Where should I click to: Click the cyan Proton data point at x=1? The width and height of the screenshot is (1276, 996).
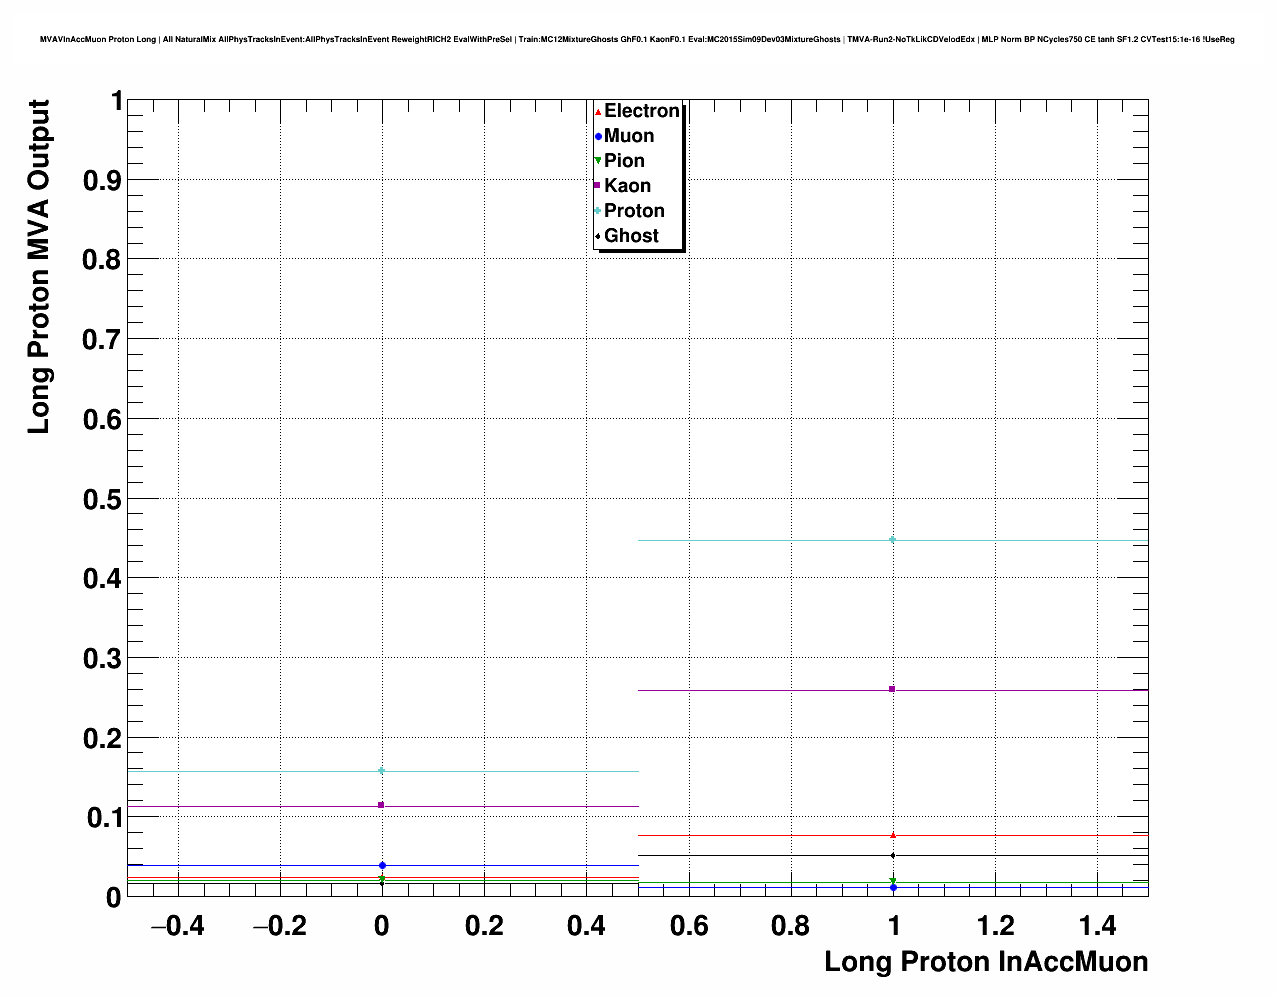893,540
